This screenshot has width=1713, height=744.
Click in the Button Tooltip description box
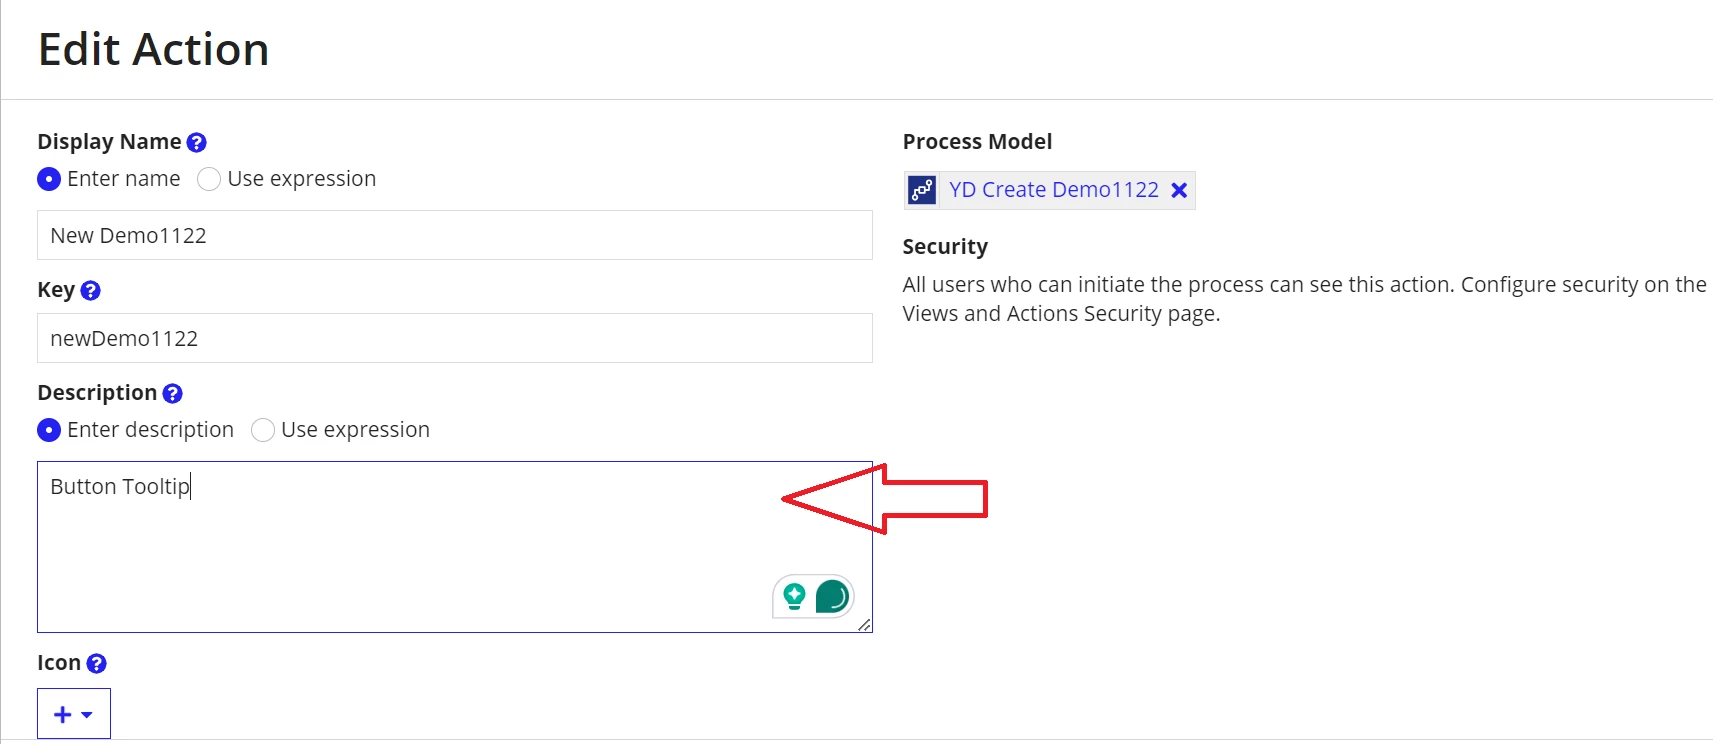tap(455, 547)
